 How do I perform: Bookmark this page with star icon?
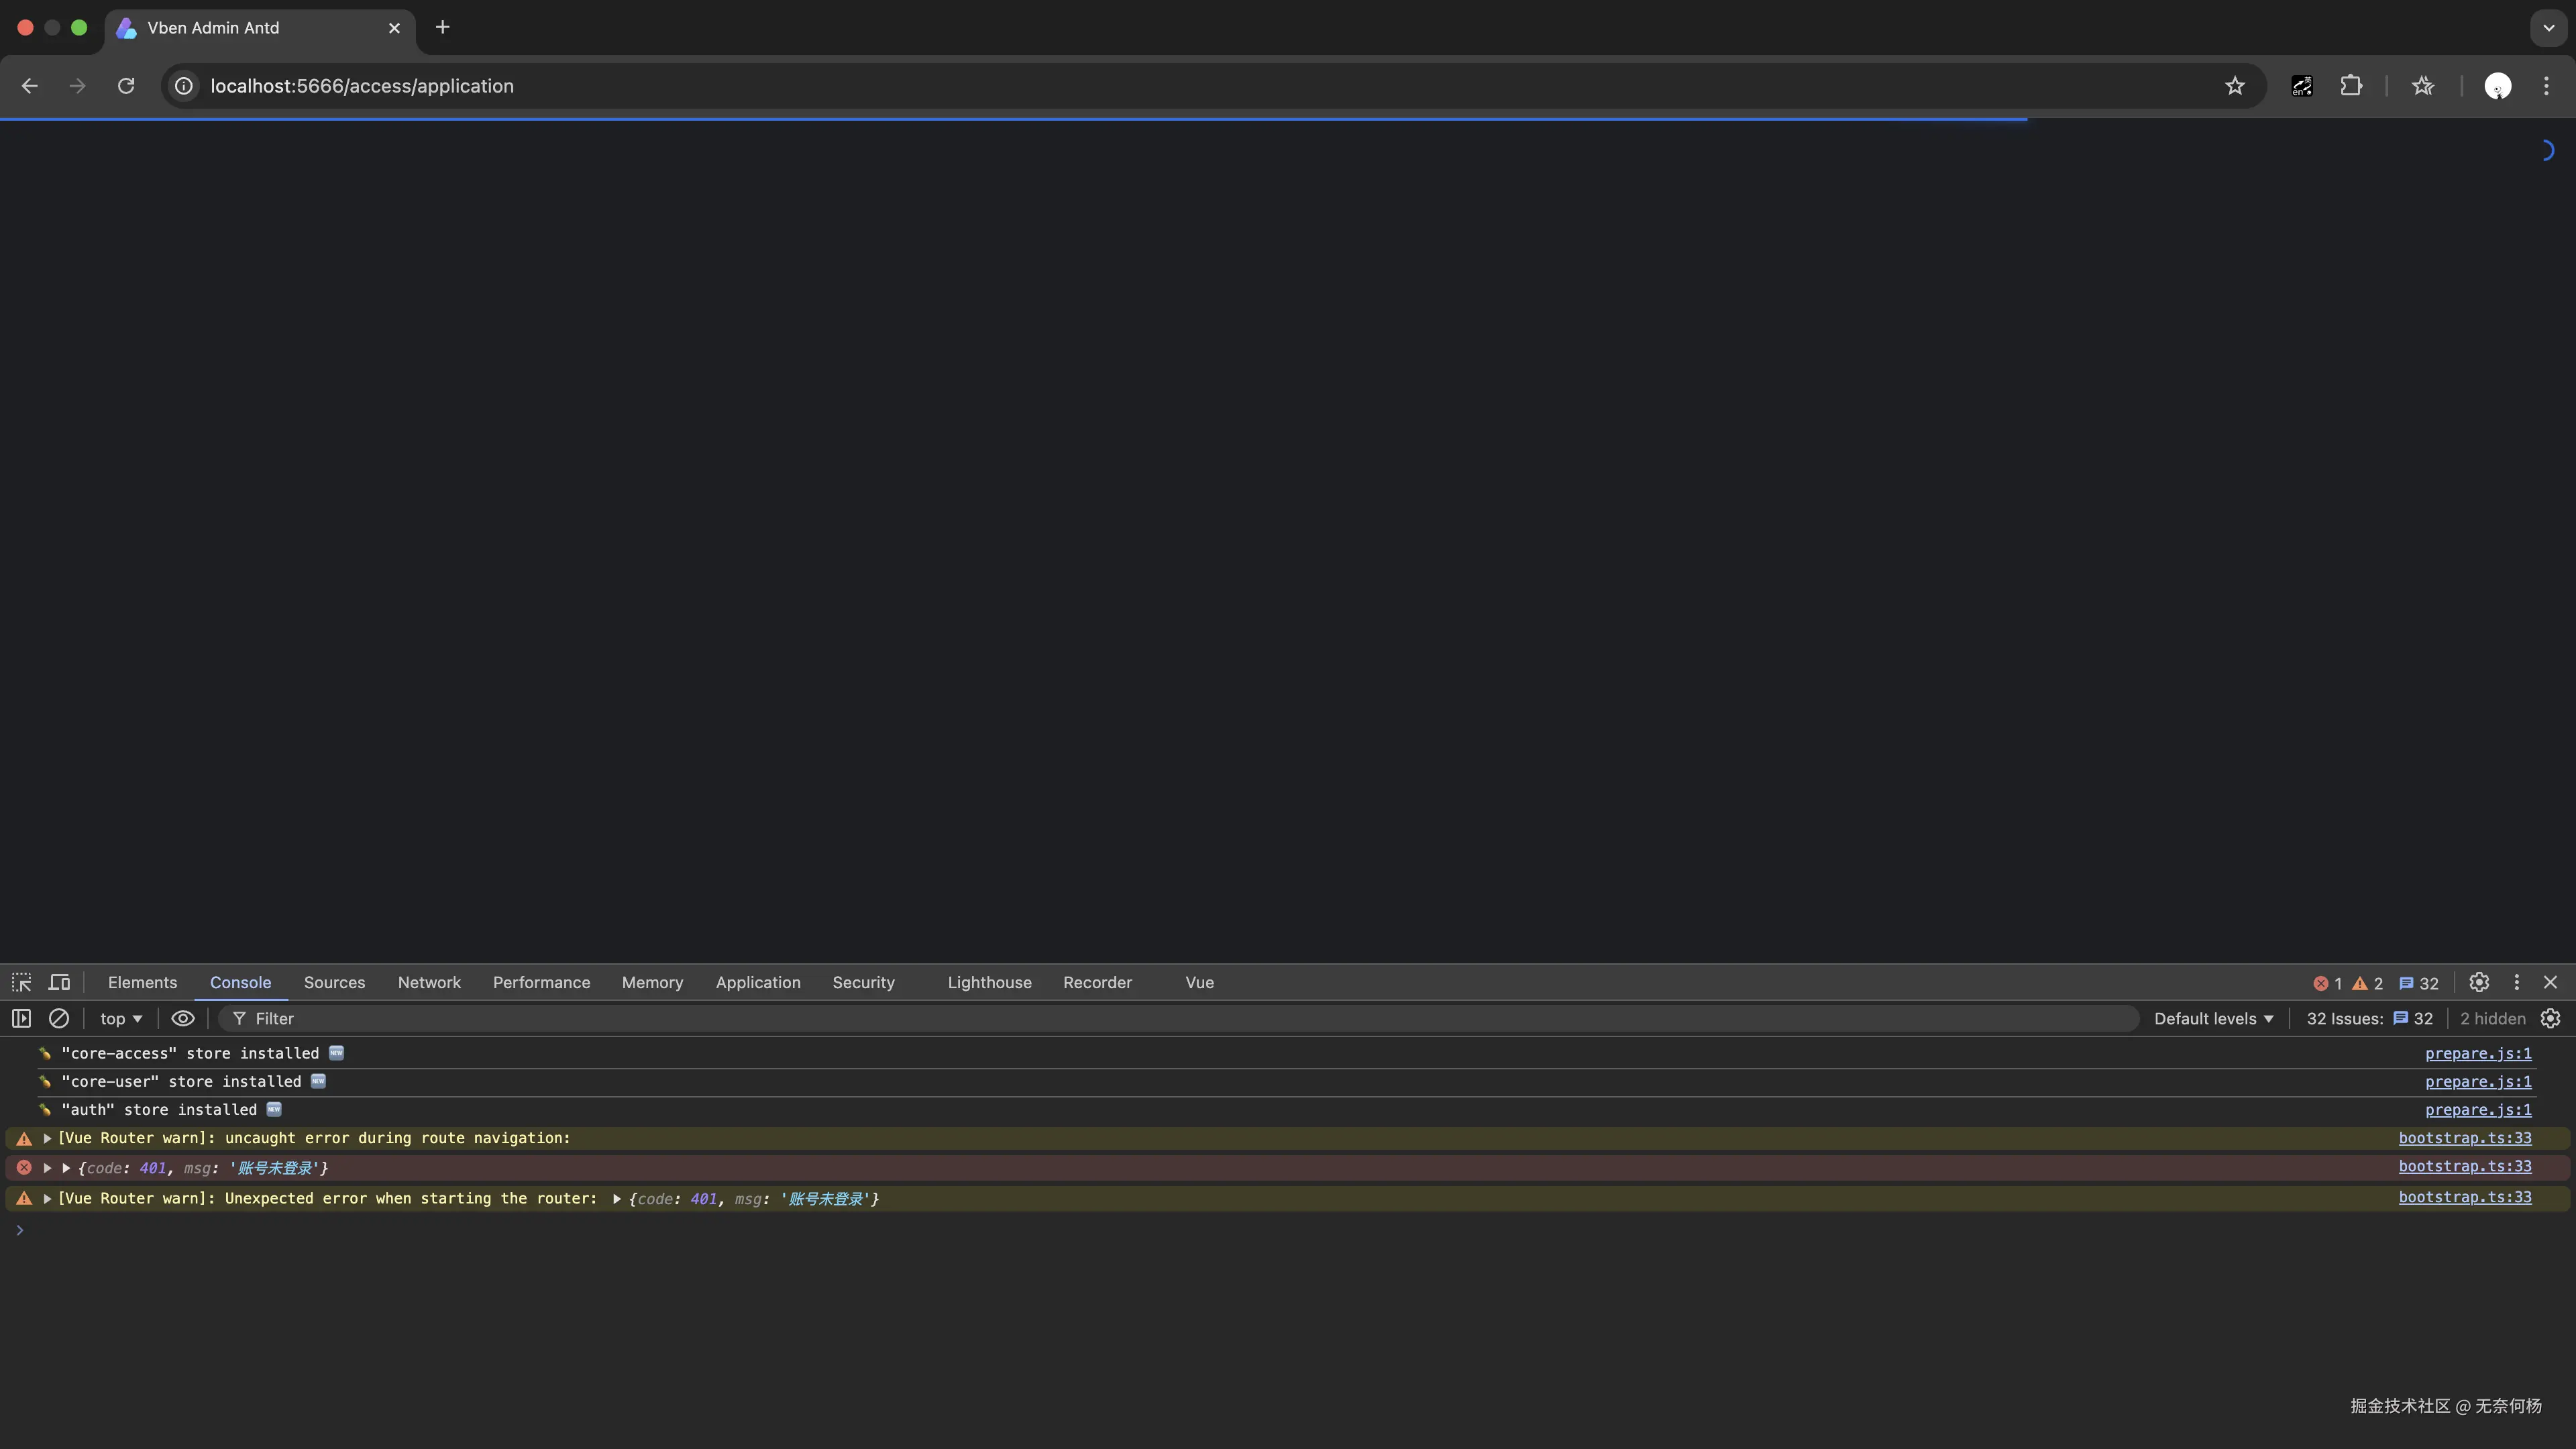2234,86
